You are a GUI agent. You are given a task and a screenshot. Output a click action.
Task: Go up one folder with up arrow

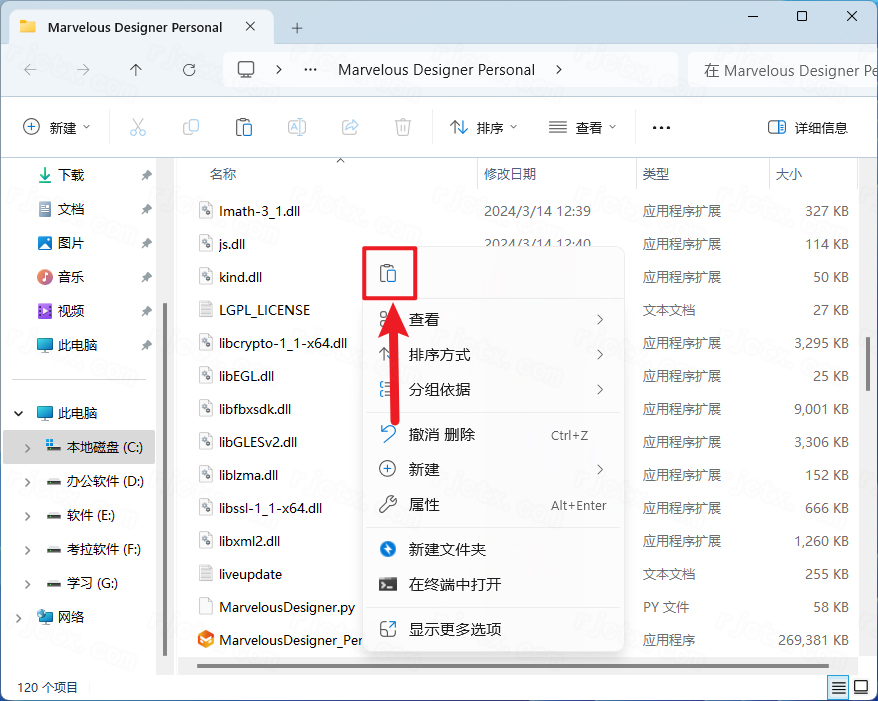click(136, 70)
